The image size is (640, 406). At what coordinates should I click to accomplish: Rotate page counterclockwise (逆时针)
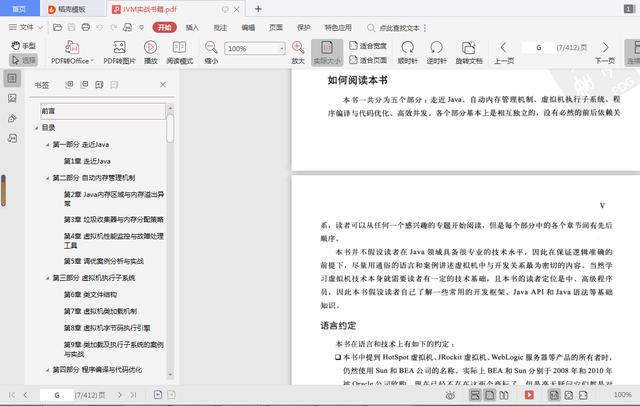436,52
